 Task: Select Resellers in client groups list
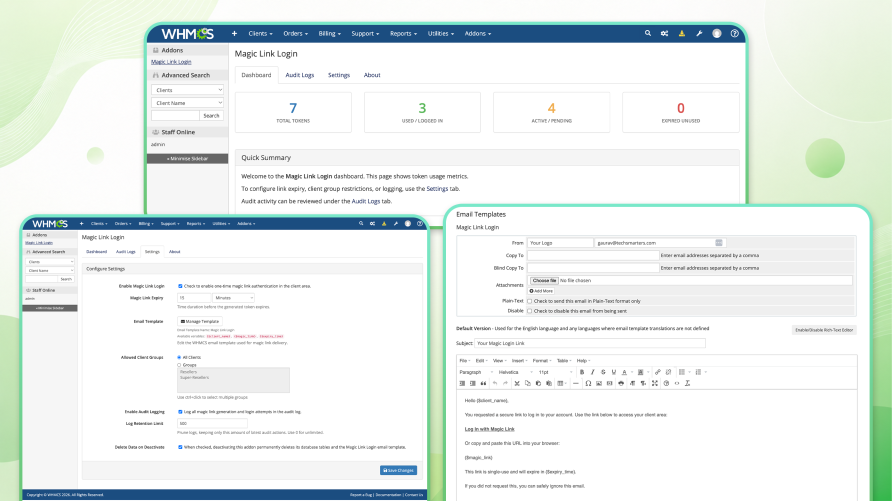click(188, 372)
